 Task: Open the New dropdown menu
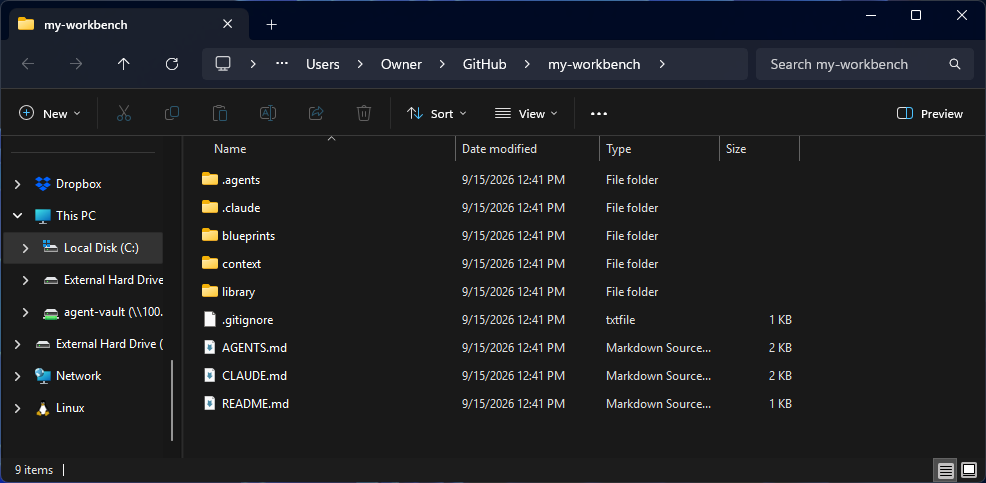click(x=50, y=114)
